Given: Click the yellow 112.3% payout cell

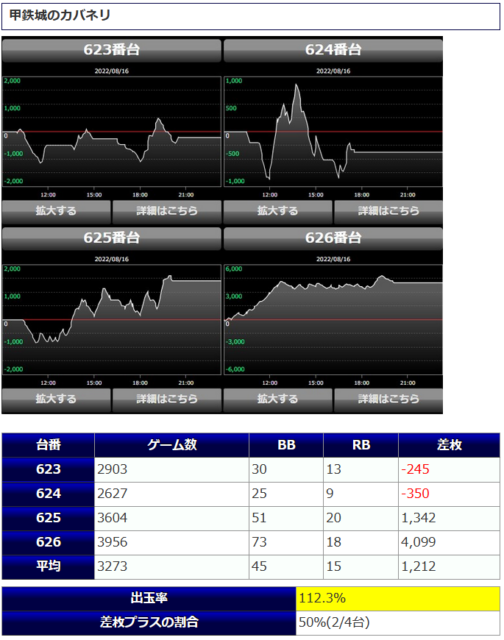Looking at the screenshot, I should coord(398,598).
